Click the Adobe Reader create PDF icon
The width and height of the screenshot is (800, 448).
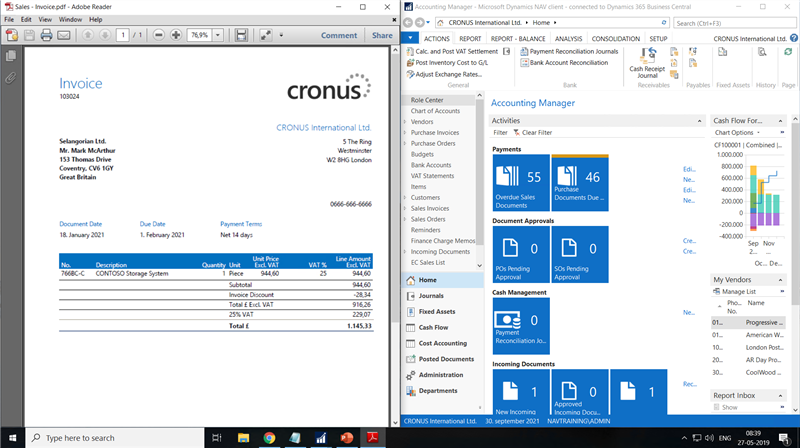pyautogui.click(x=12, y=35)
